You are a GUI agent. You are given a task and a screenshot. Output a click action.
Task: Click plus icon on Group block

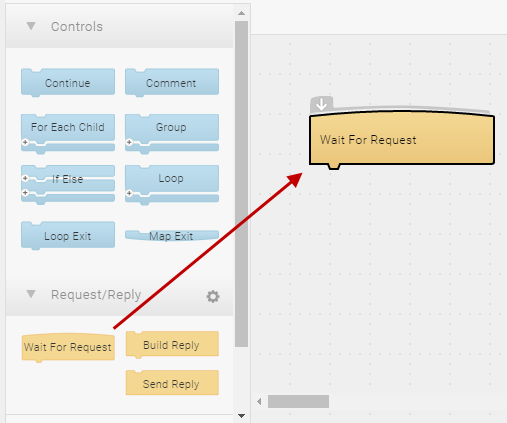point(129,142)
